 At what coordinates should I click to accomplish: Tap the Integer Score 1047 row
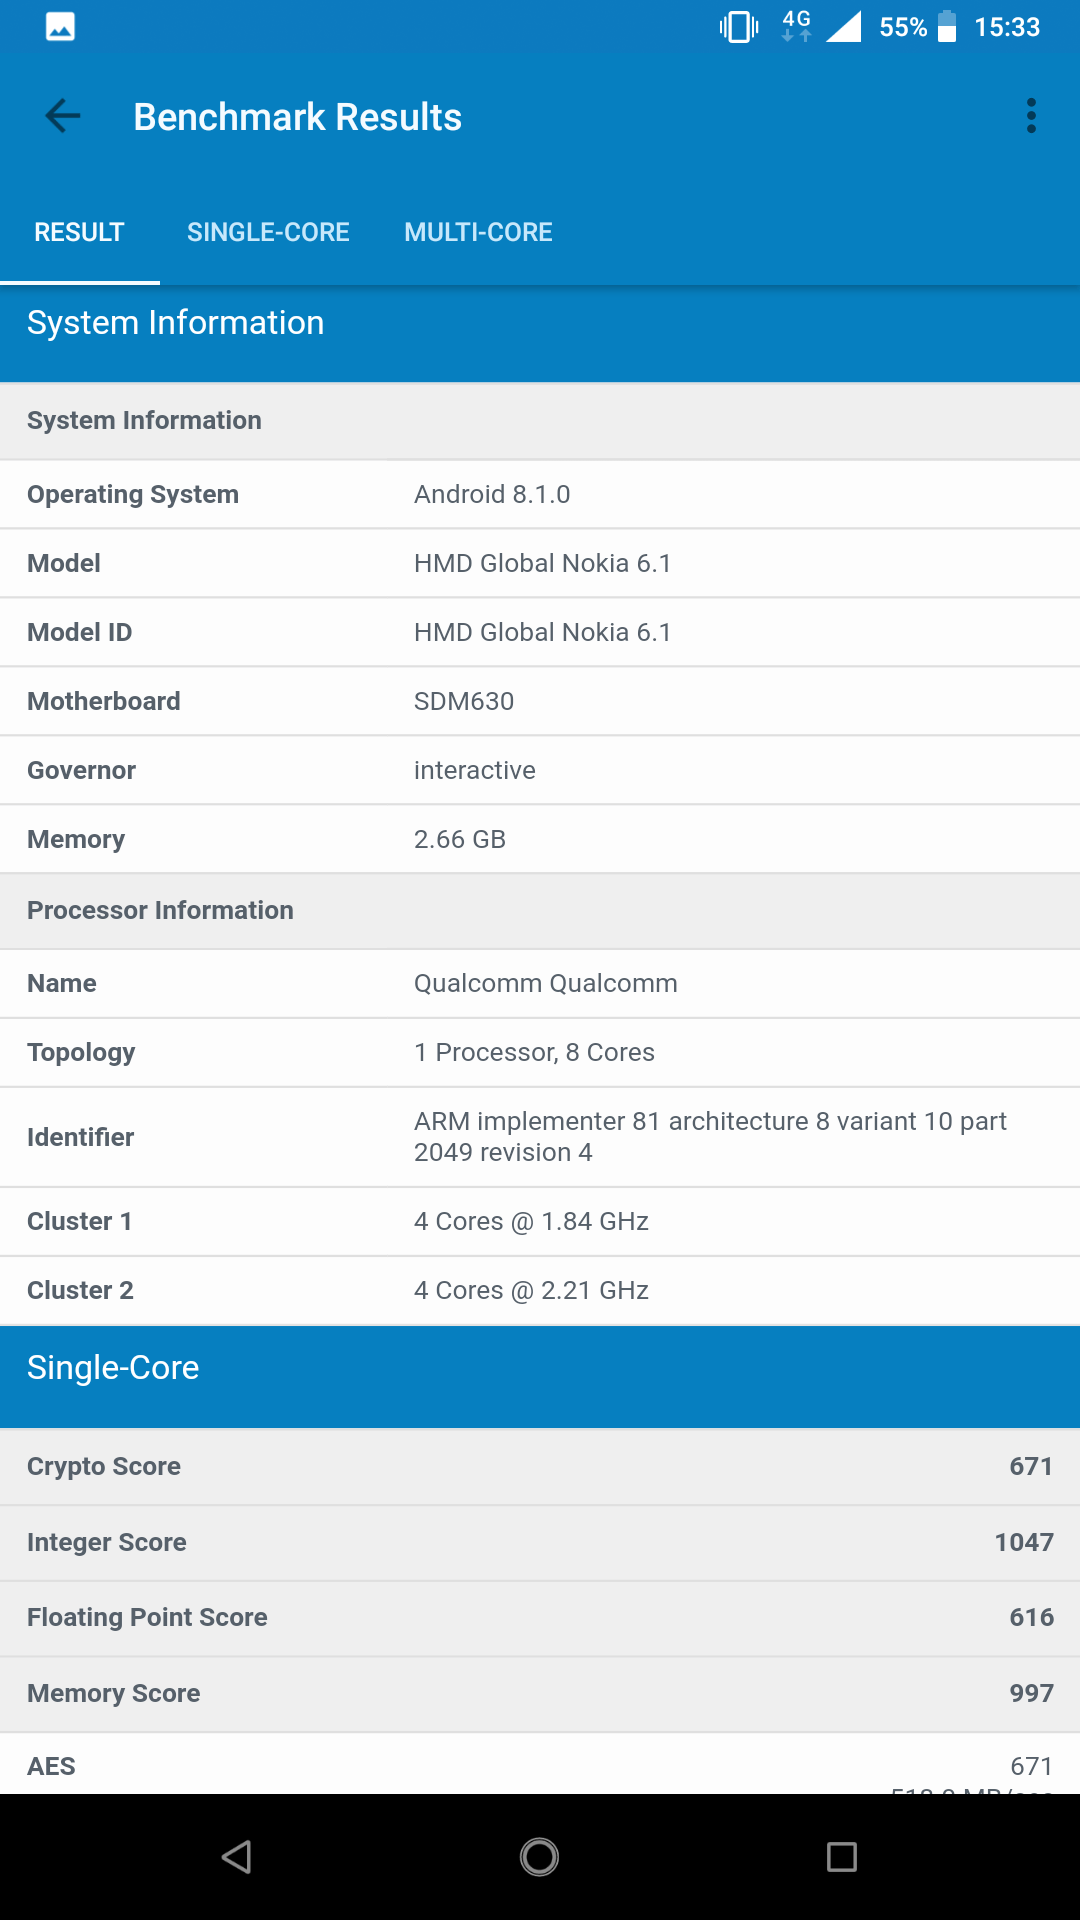click(x=540, y=1542)
